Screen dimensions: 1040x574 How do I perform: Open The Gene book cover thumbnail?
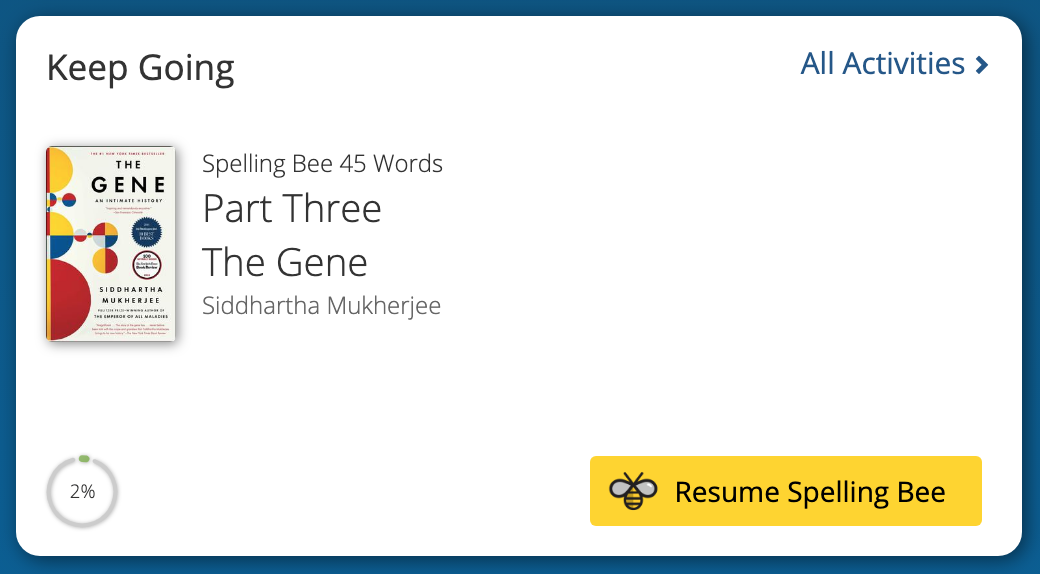(110, 244)
